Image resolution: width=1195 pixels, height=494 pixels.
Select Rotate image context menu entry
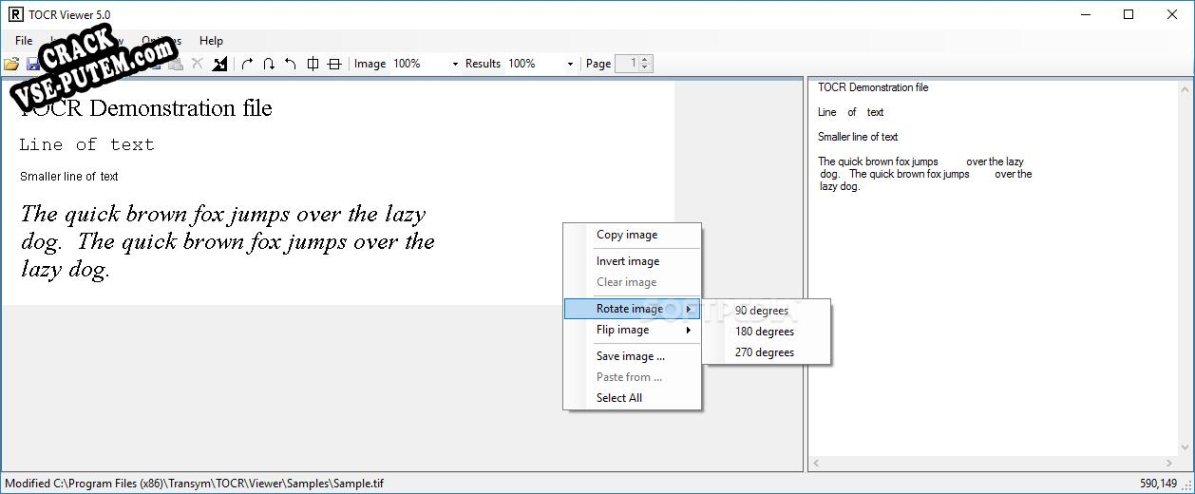coord(632,309)
